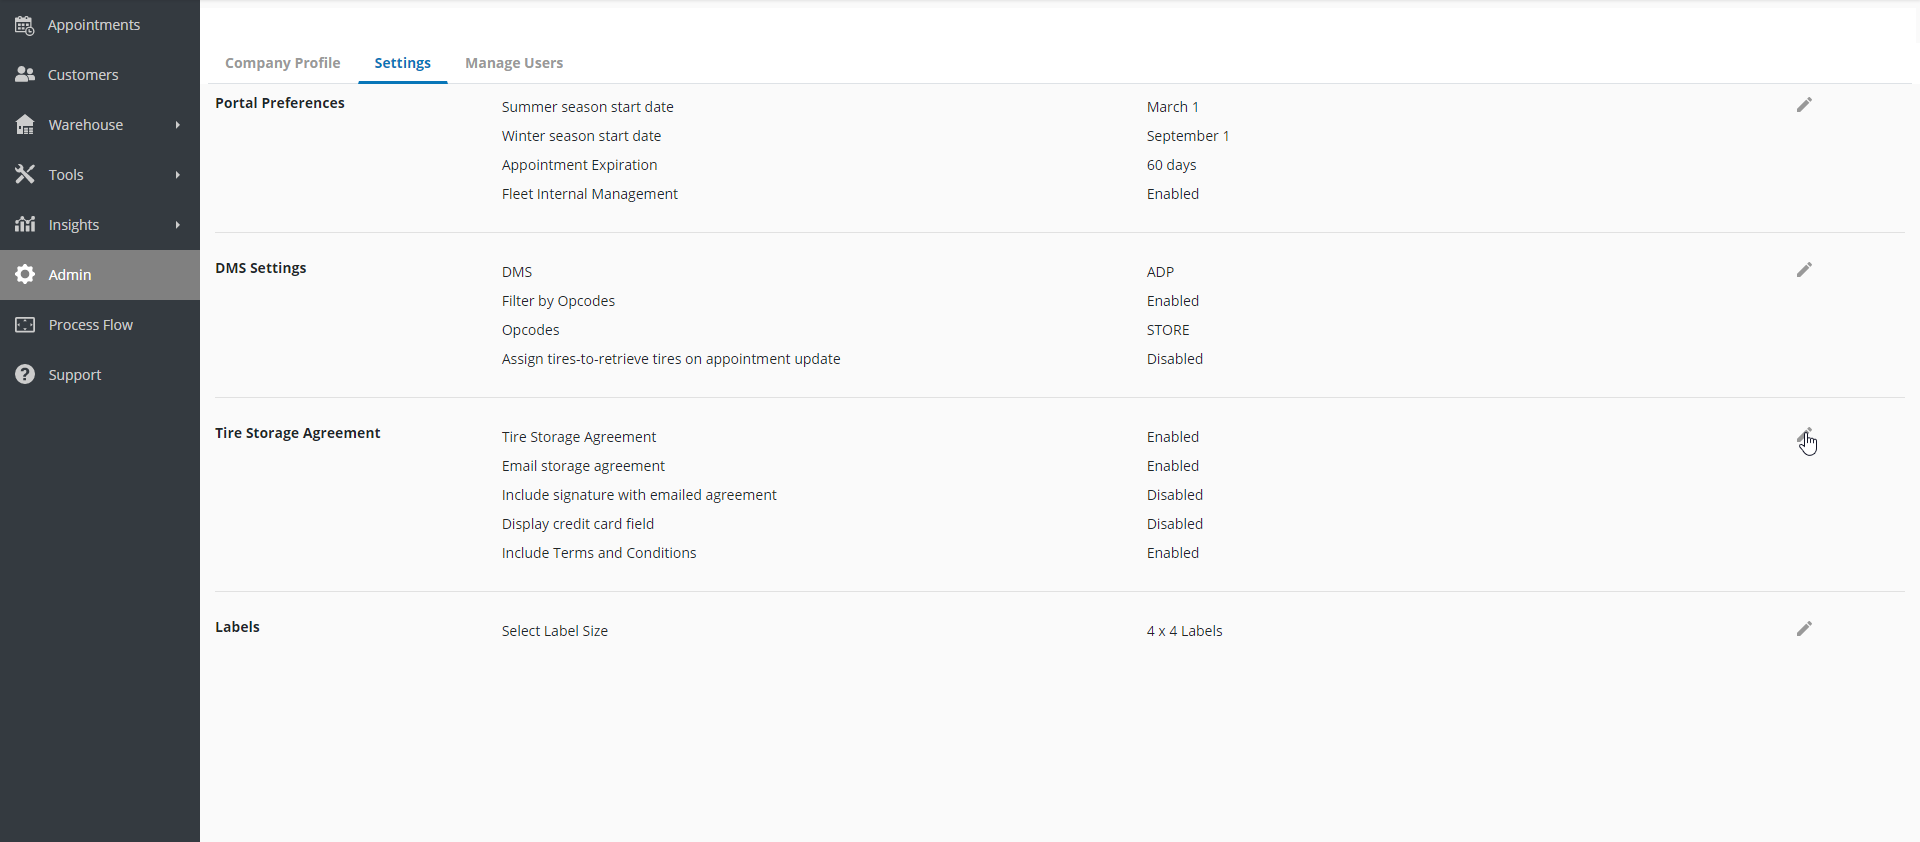Screen dimensions: 1920x842
Task: Click the Admin menu label
Action: pyautogui.click(x=70, y=275)
